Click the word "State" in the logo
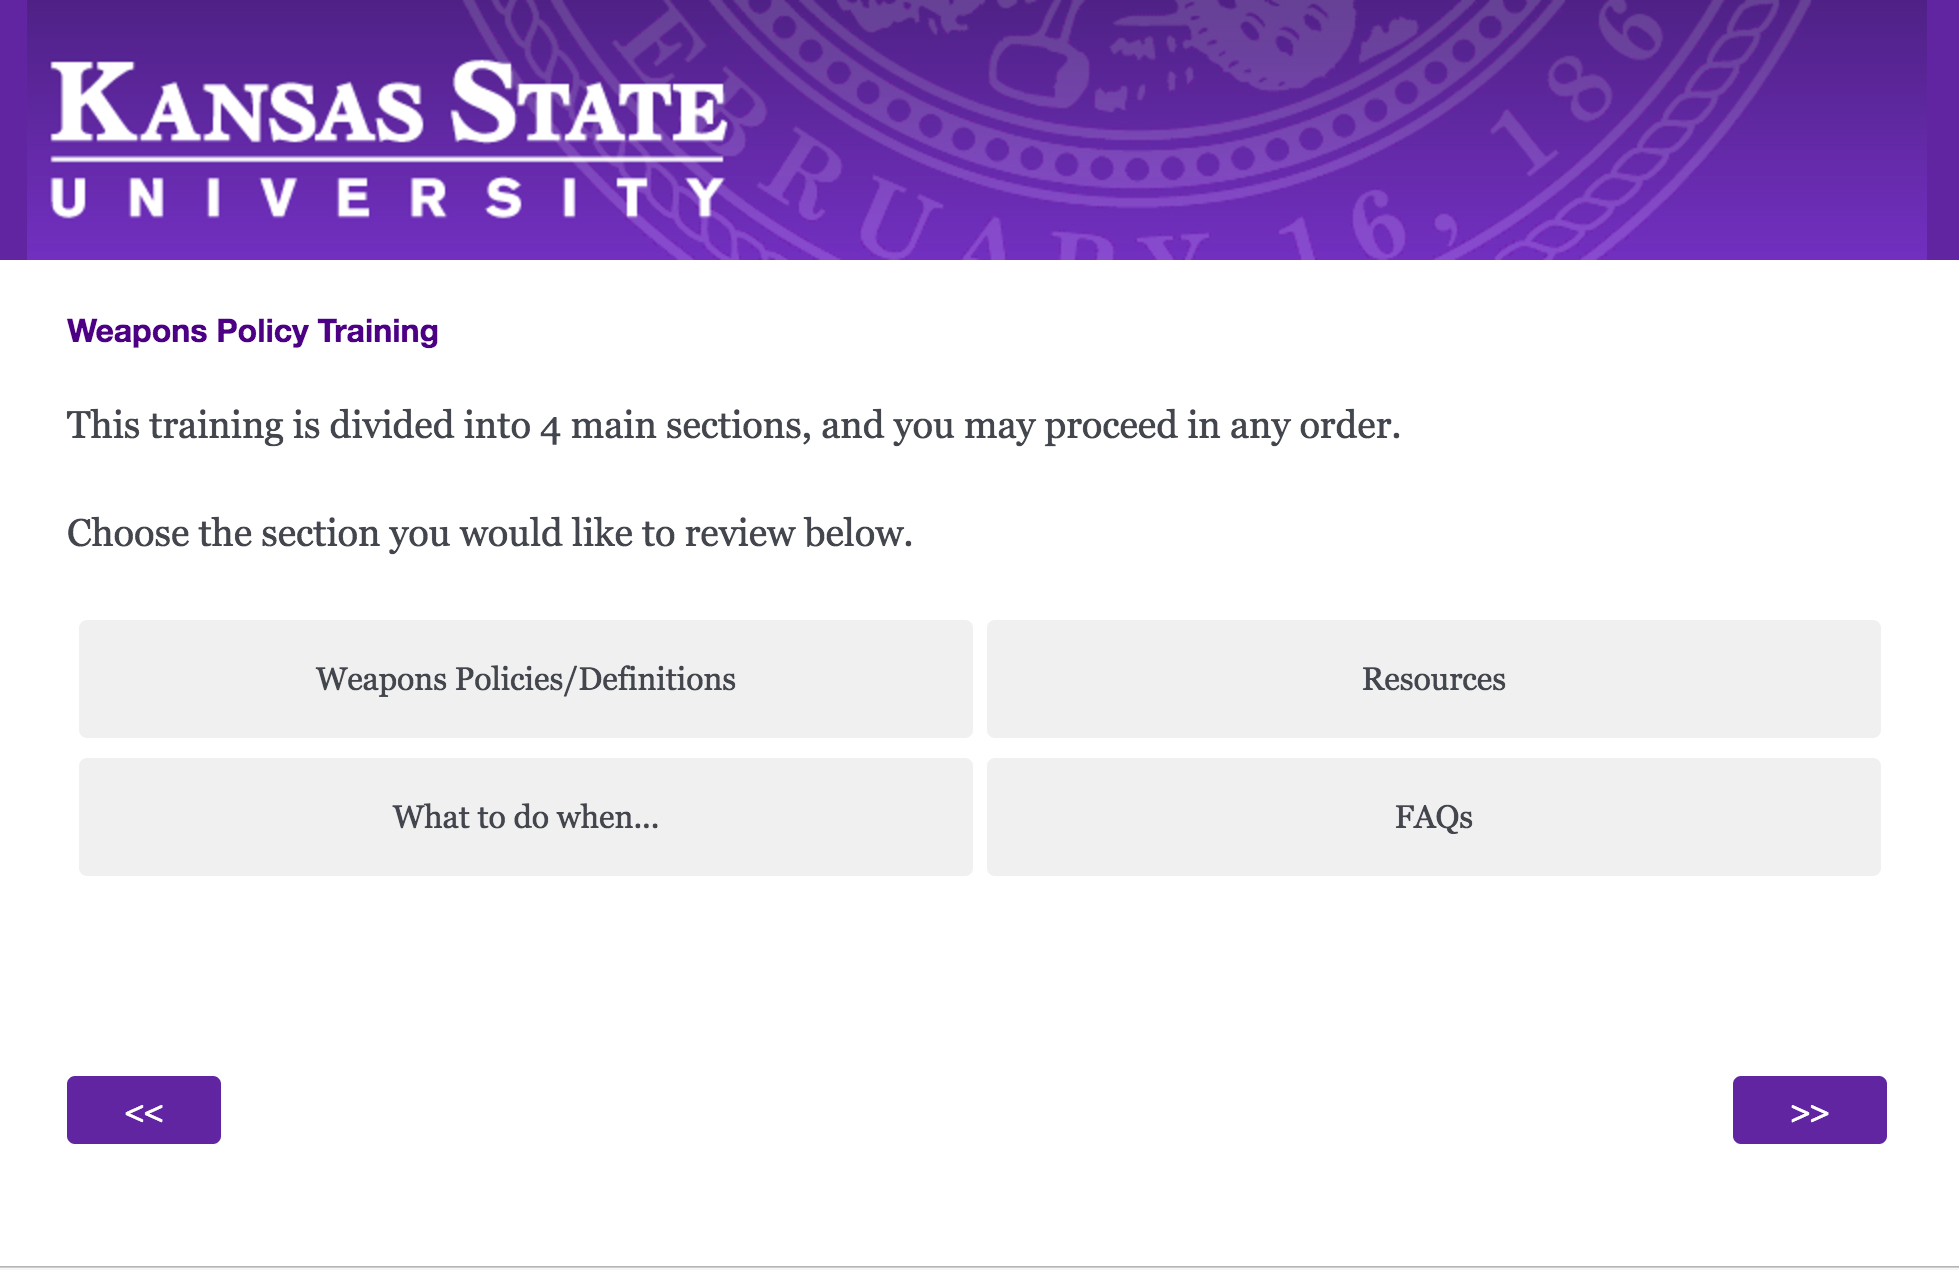 pyautogui.click(x=588, y=103)
